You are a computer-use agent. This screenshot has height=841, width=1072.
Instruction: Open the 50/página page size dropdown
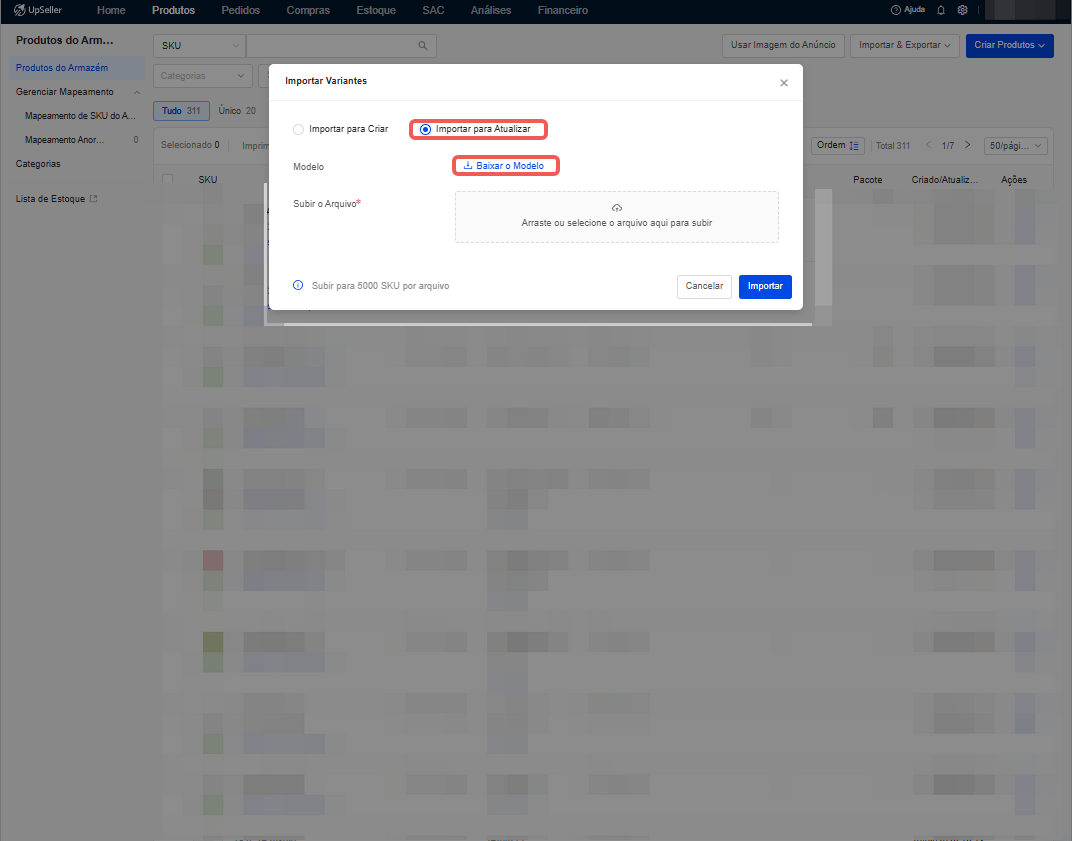click(1015, 146)
